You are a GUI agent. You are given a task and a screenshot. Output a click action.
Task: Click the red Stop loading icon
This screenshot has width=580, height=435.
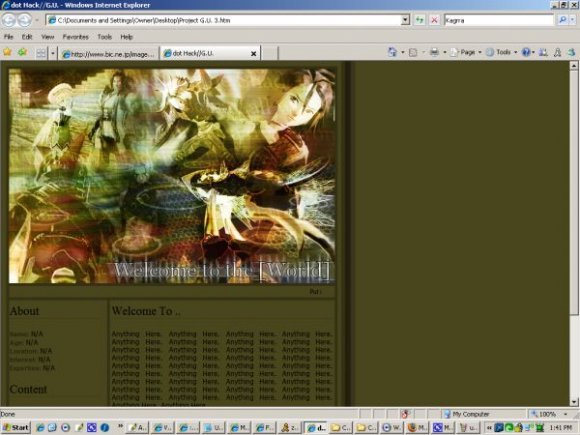coord(434,20)
